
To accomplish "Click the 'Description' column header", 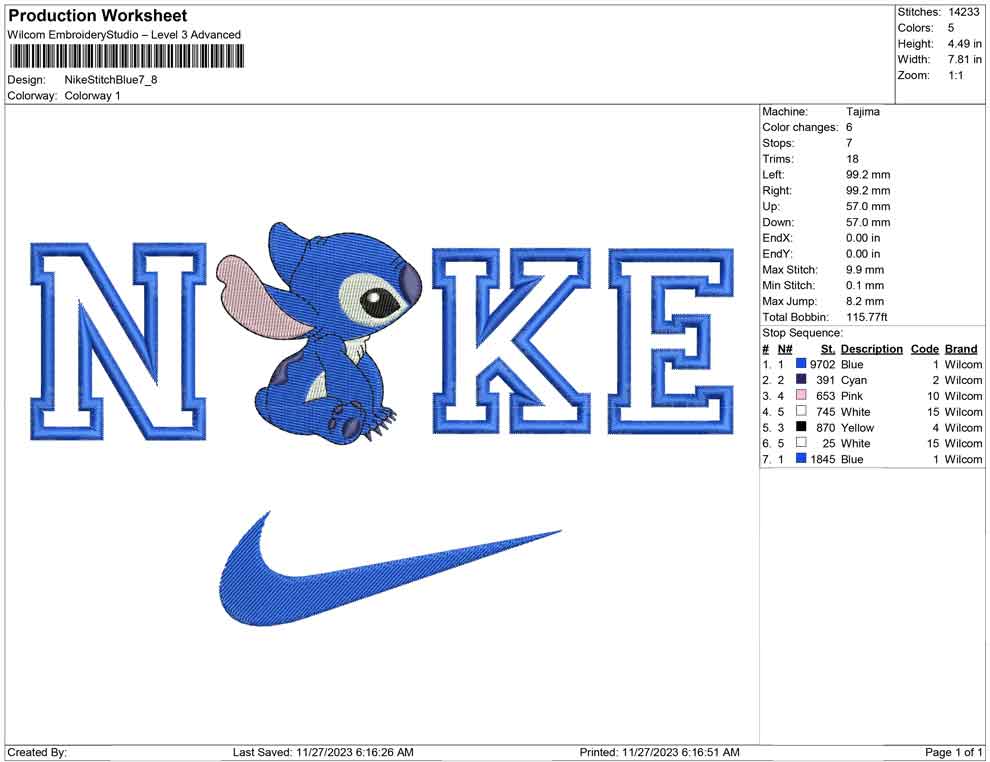I will point(872,348).
